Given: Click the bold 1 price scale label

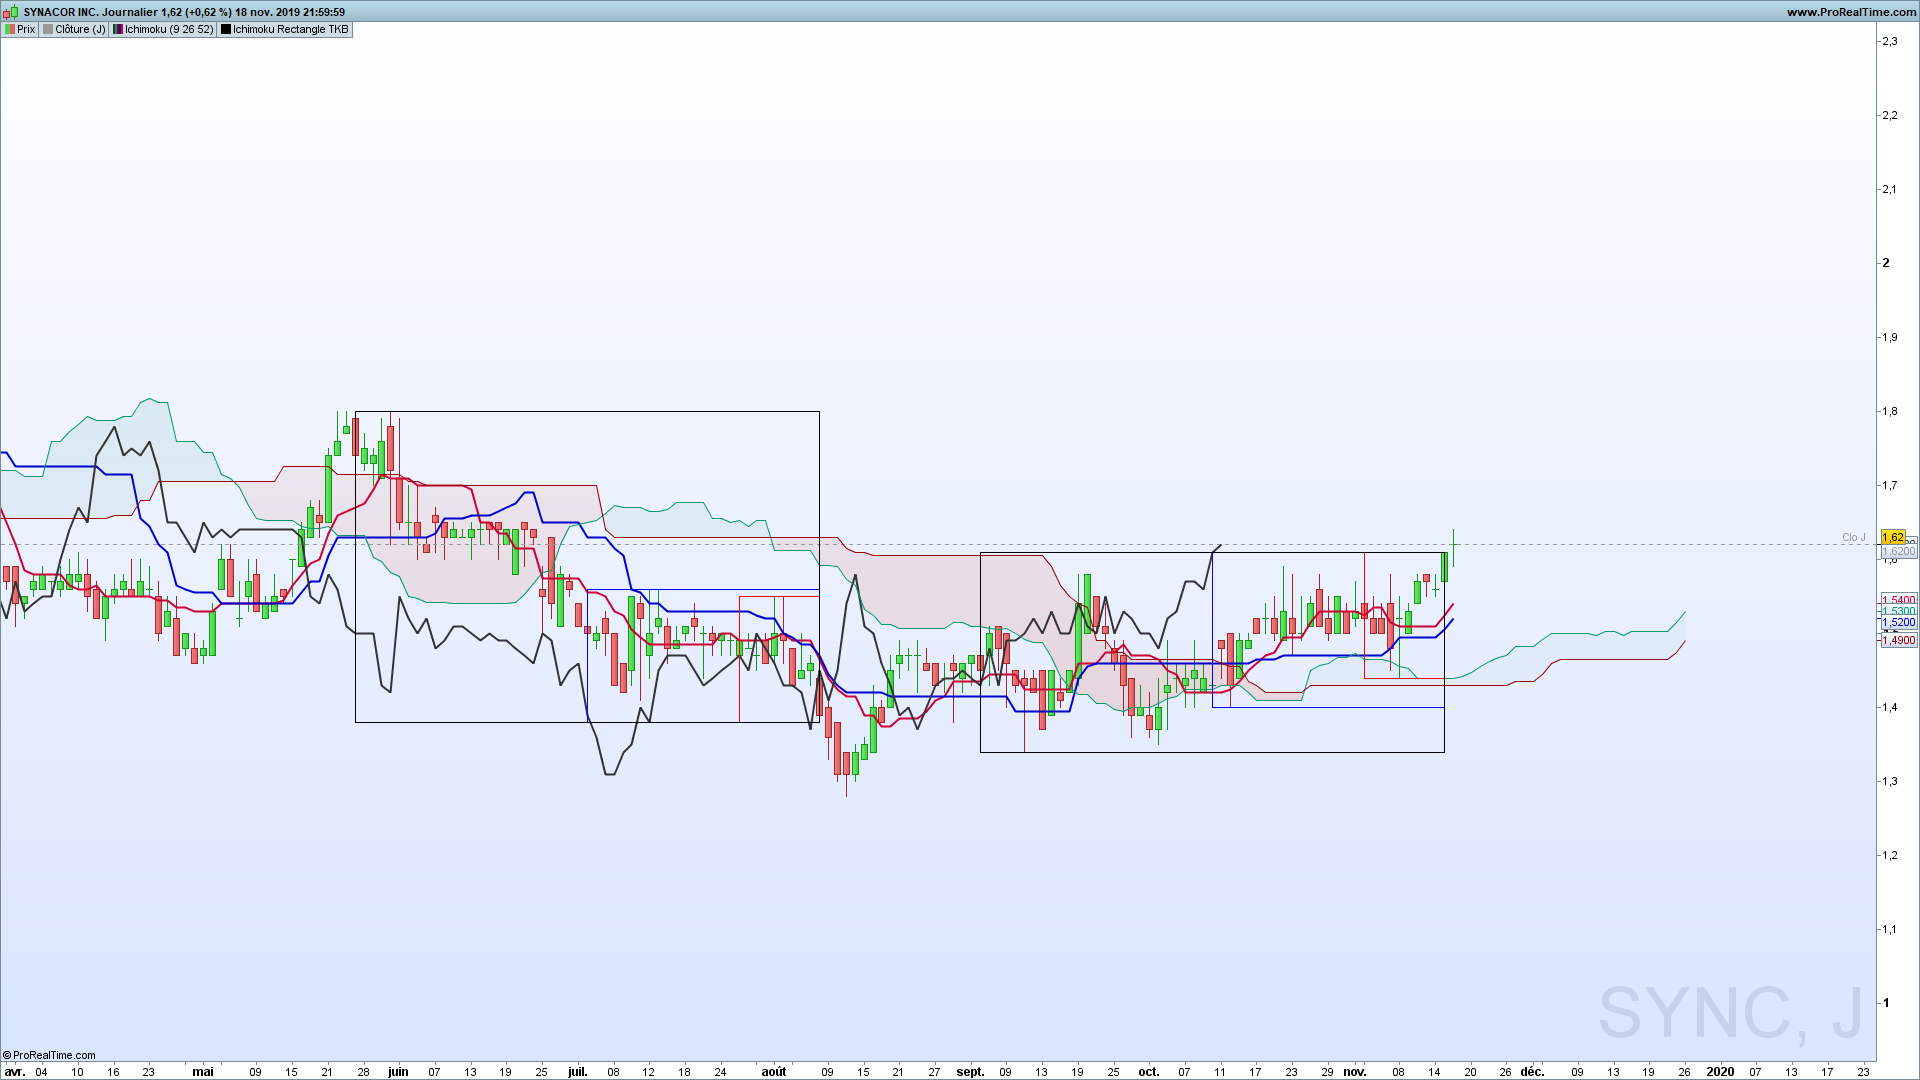Looking at the screenshot, I should (1886, 1003).
